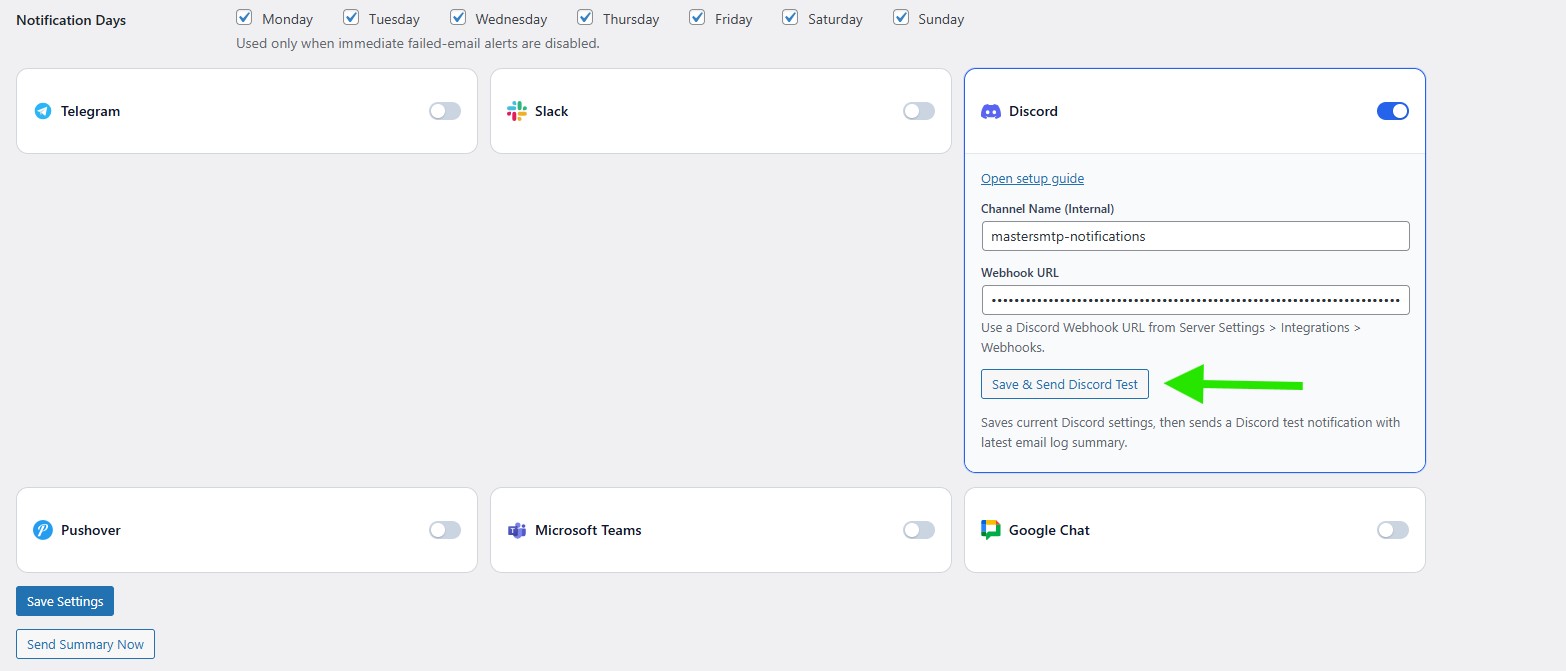
Task: Uncheck the Monday checkbox
Action: pos(244,17)
